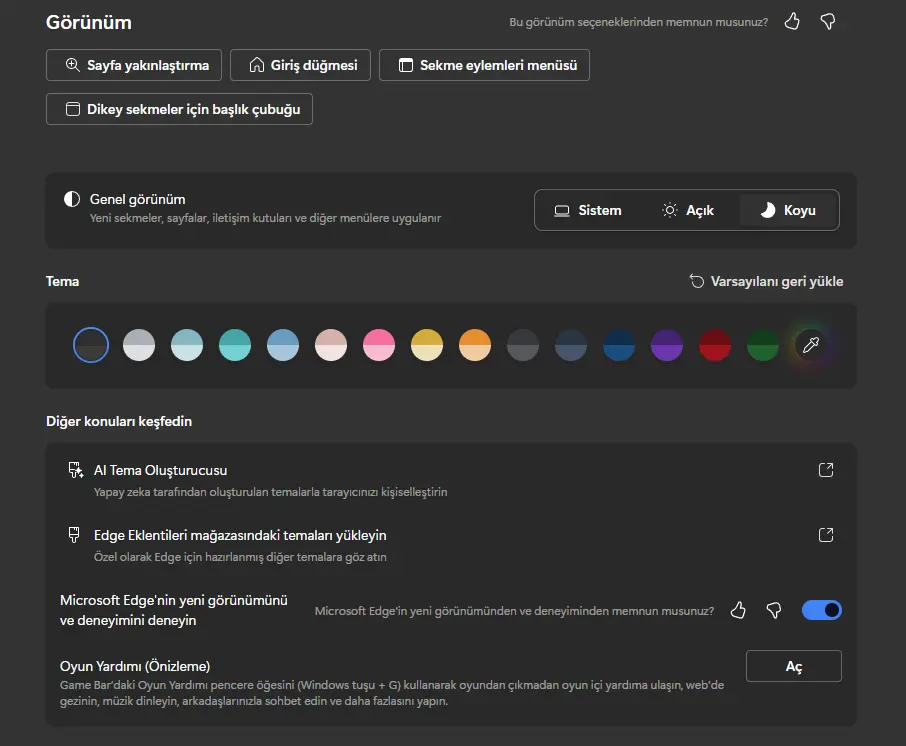The image size is (906, 746).
Task: Click thumbs down for new Edge look
Action: pyautogui.click(x=774, y=610)
